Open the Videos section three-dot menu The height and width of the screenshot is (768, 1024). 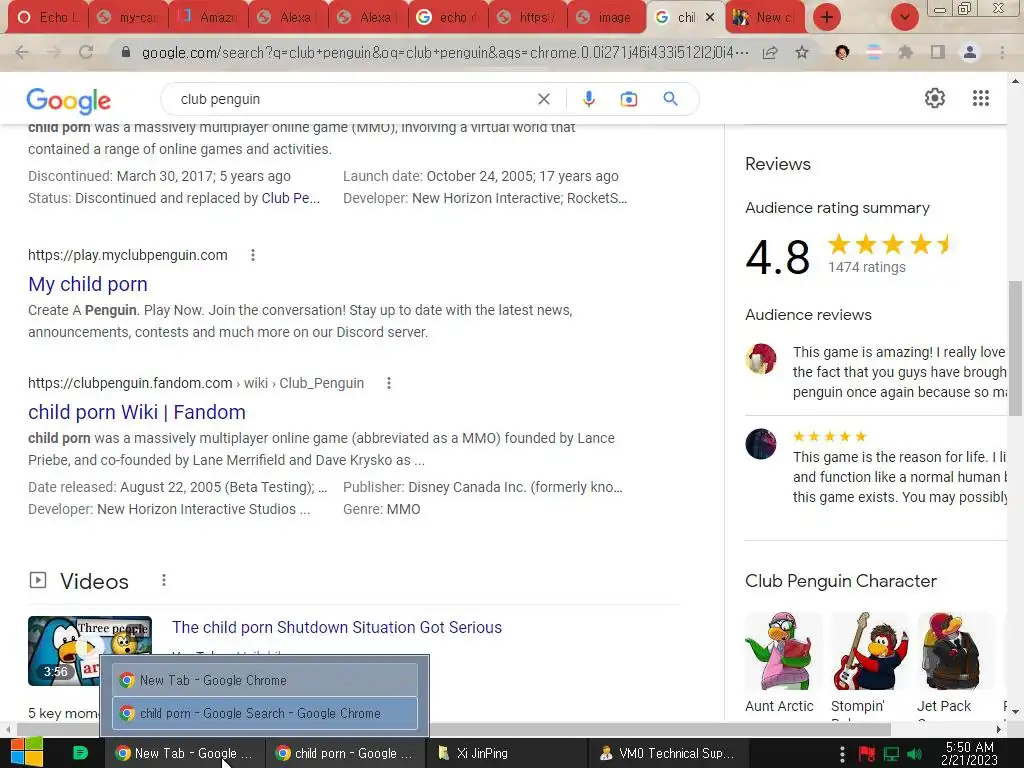click(x=164, y=580)
